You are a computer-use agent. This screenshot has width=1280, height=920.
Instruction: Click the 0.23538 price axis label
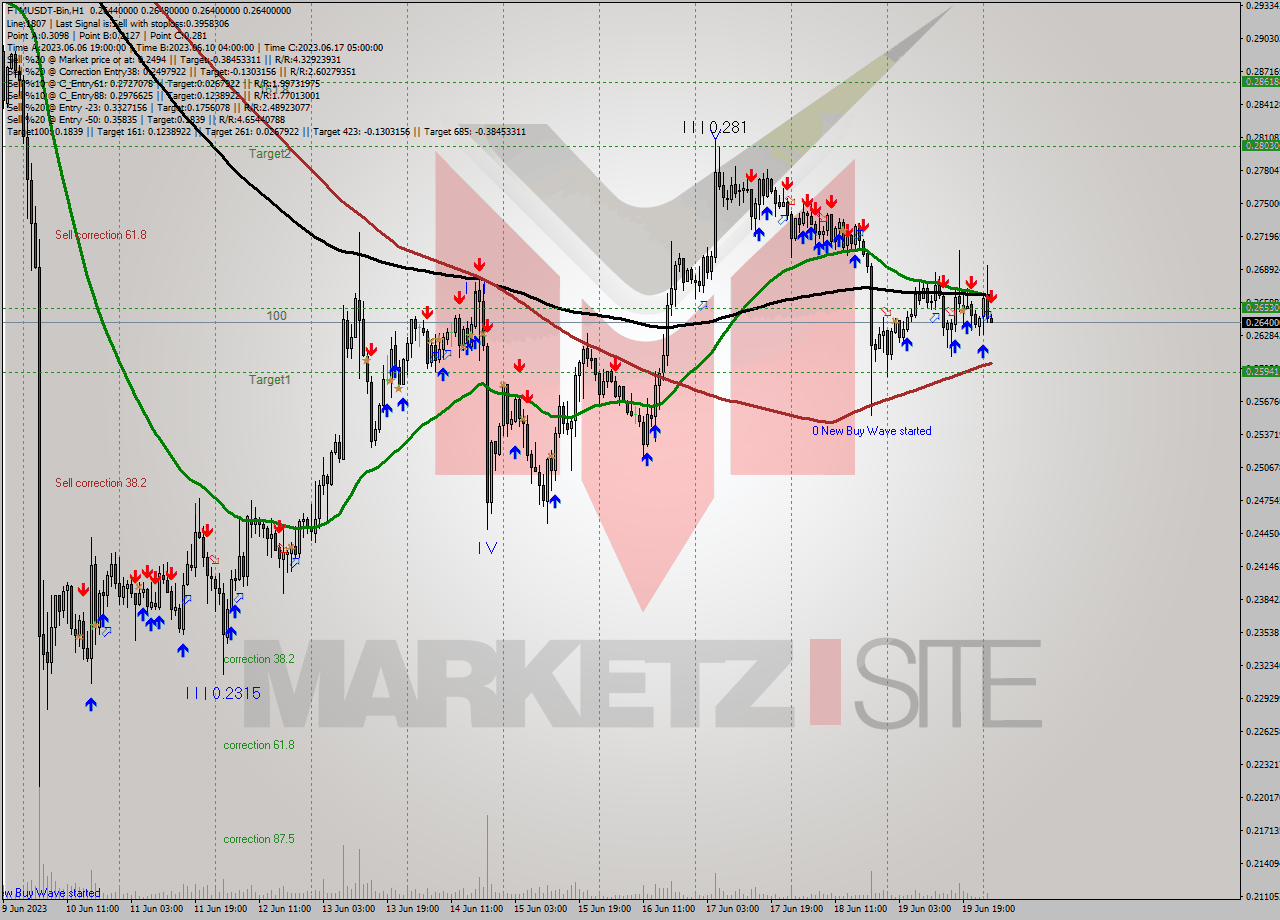coord(1261,632)
